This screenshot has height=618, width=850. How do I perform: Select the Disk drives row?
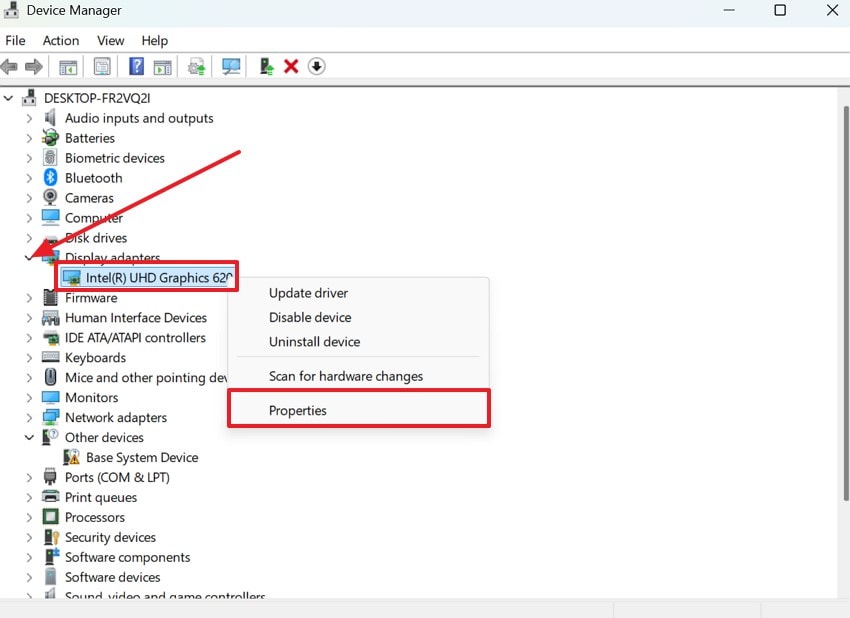pyautogui.click(x=96, y=237)
